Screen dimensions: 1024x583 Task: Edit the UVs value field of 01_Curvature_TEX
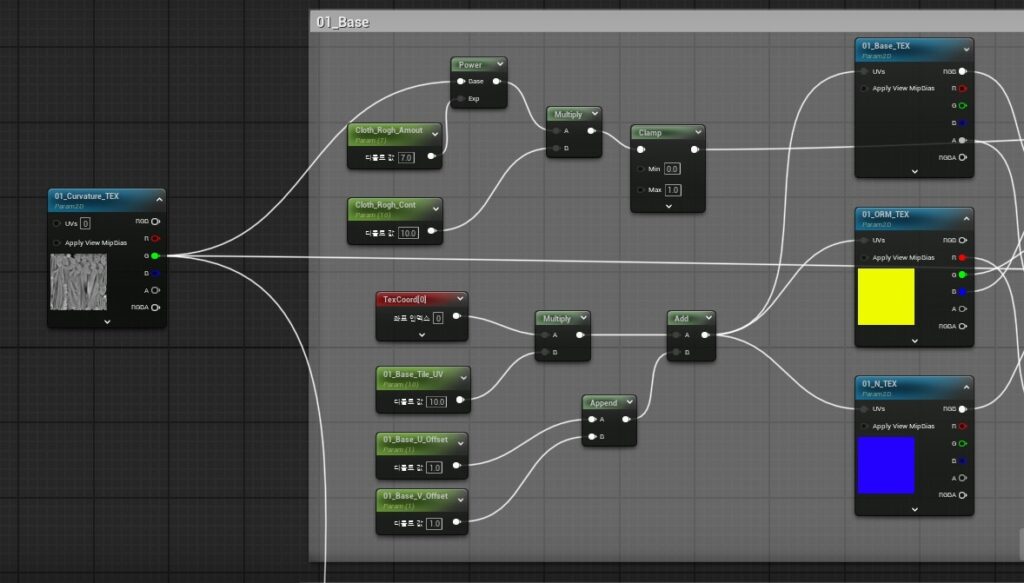point(85,223)
